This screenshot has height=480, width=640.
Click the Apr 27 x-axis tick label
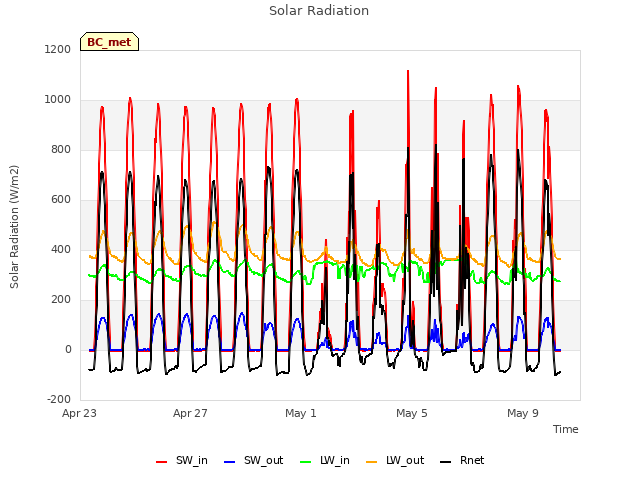pyautogui.click(x=190, y=413)
